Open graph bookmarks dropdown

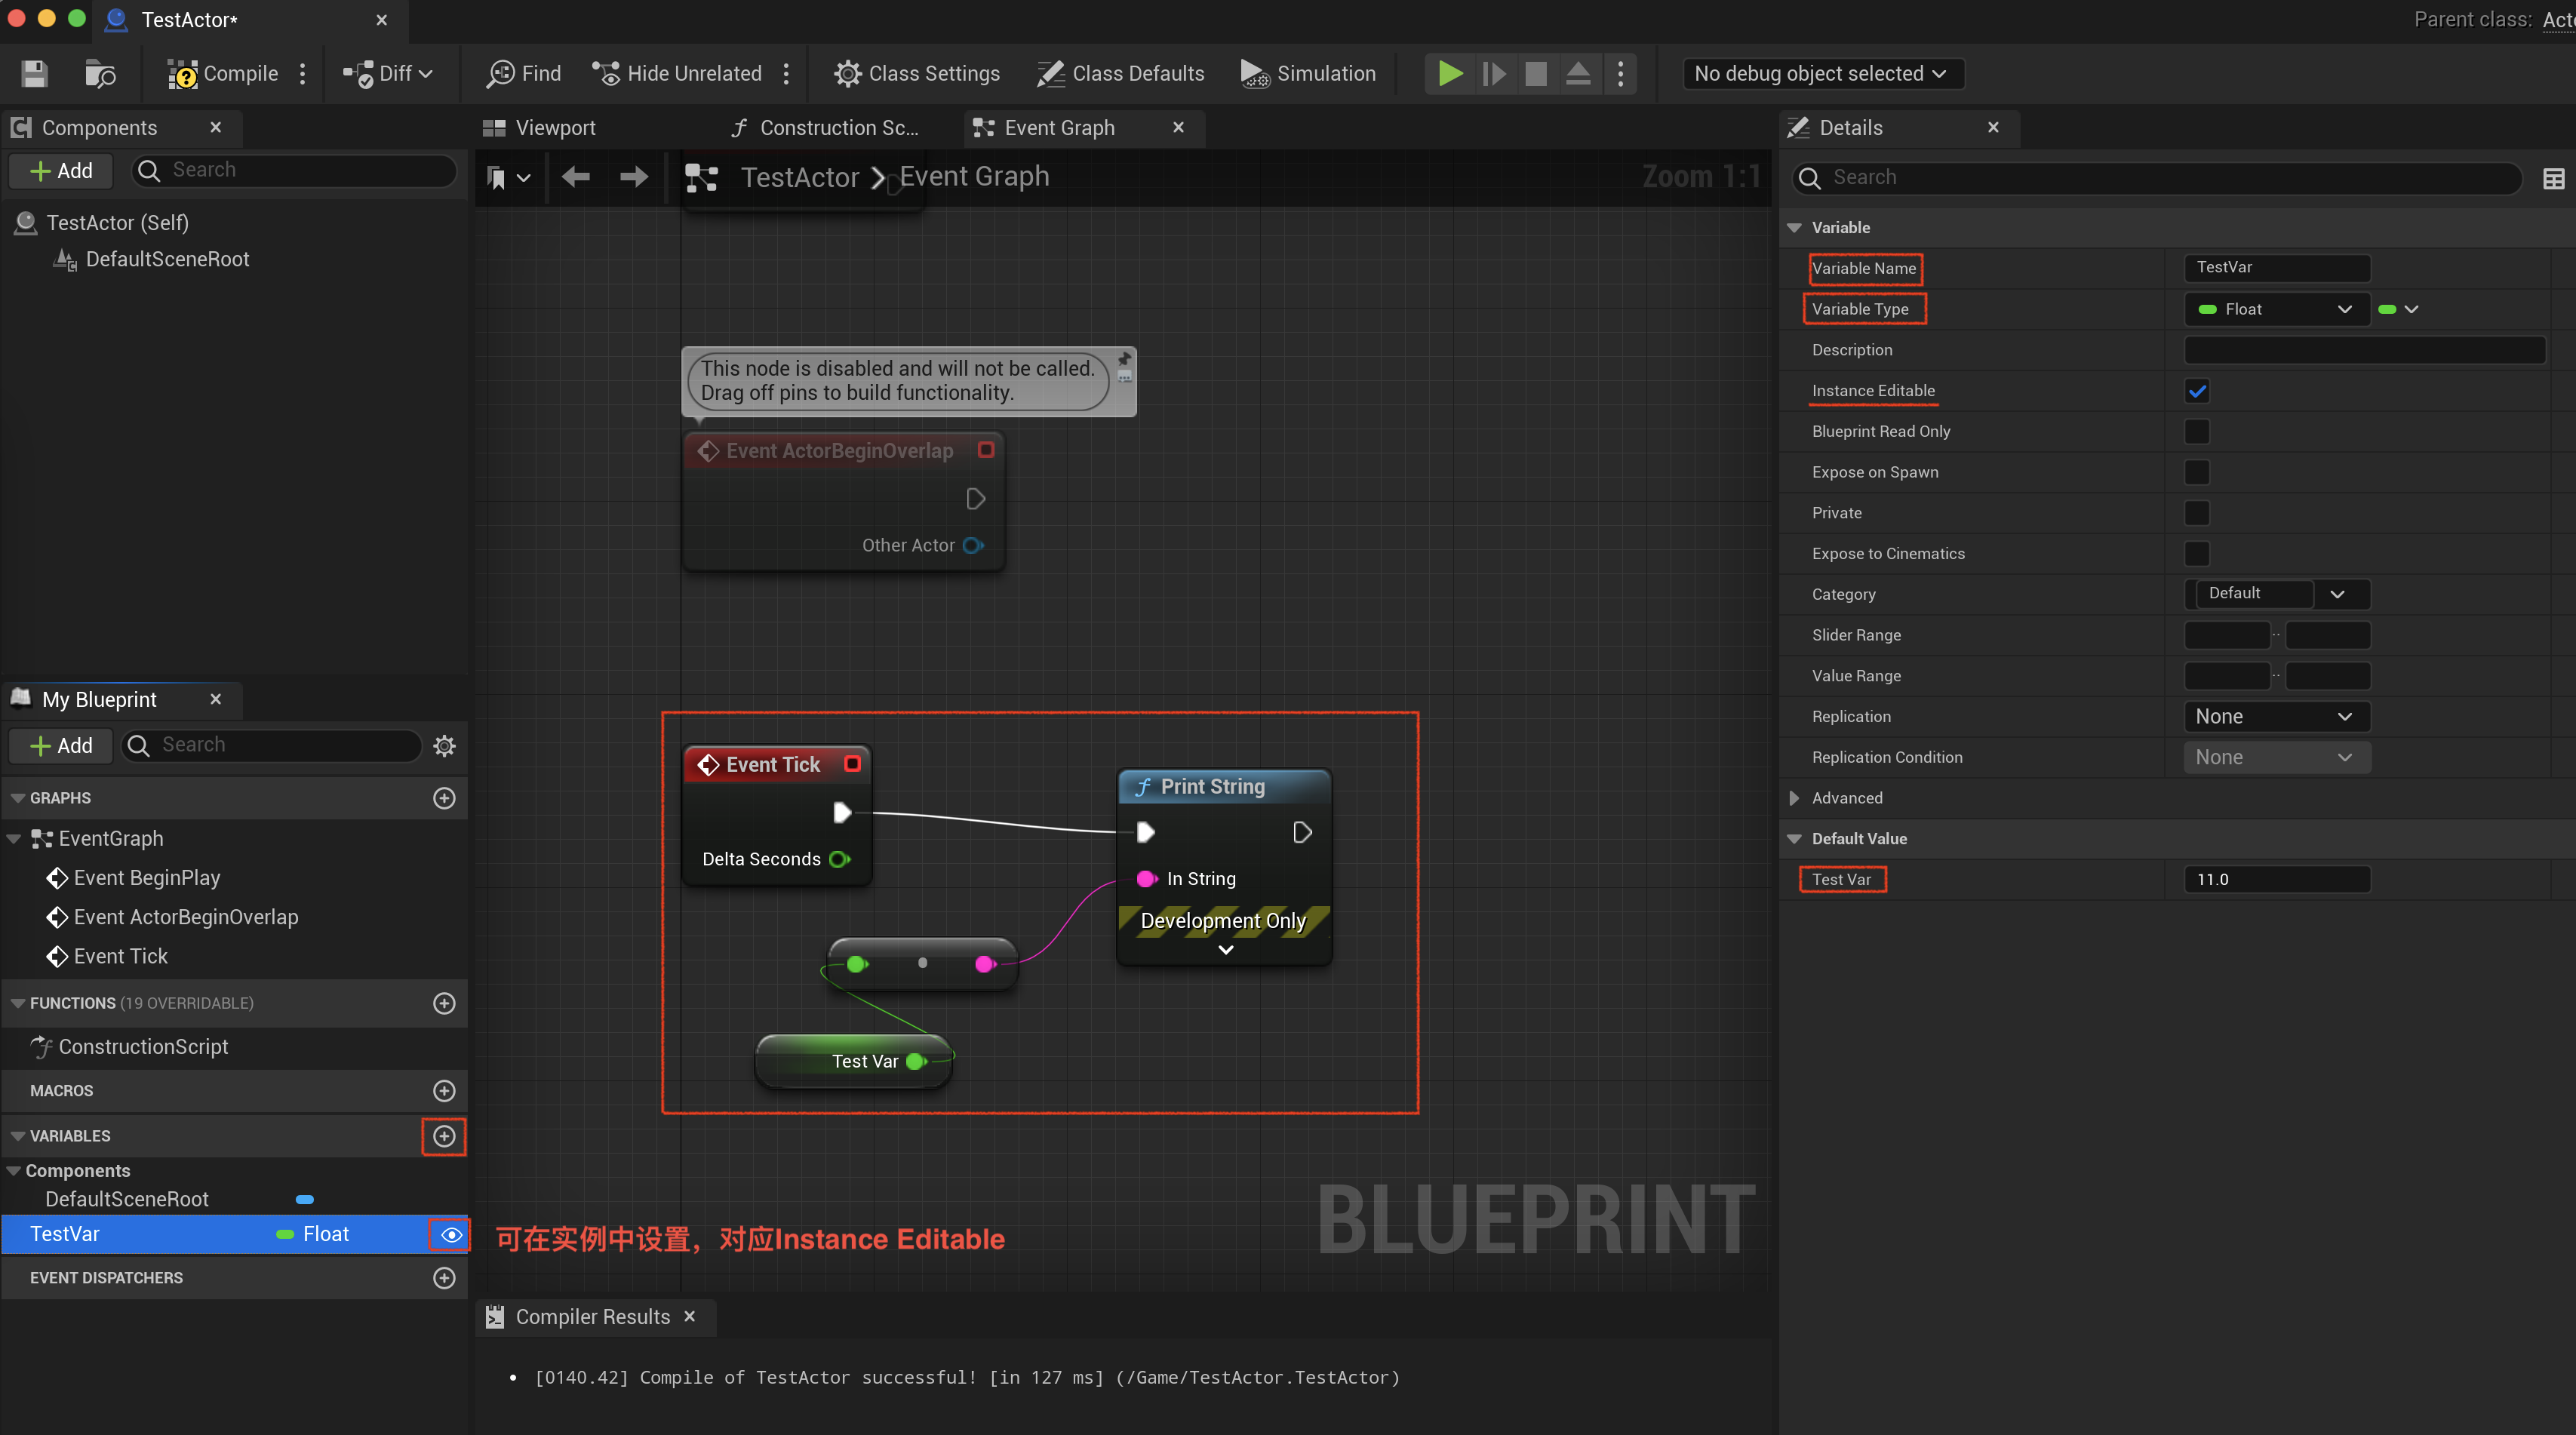click(508, 178)
